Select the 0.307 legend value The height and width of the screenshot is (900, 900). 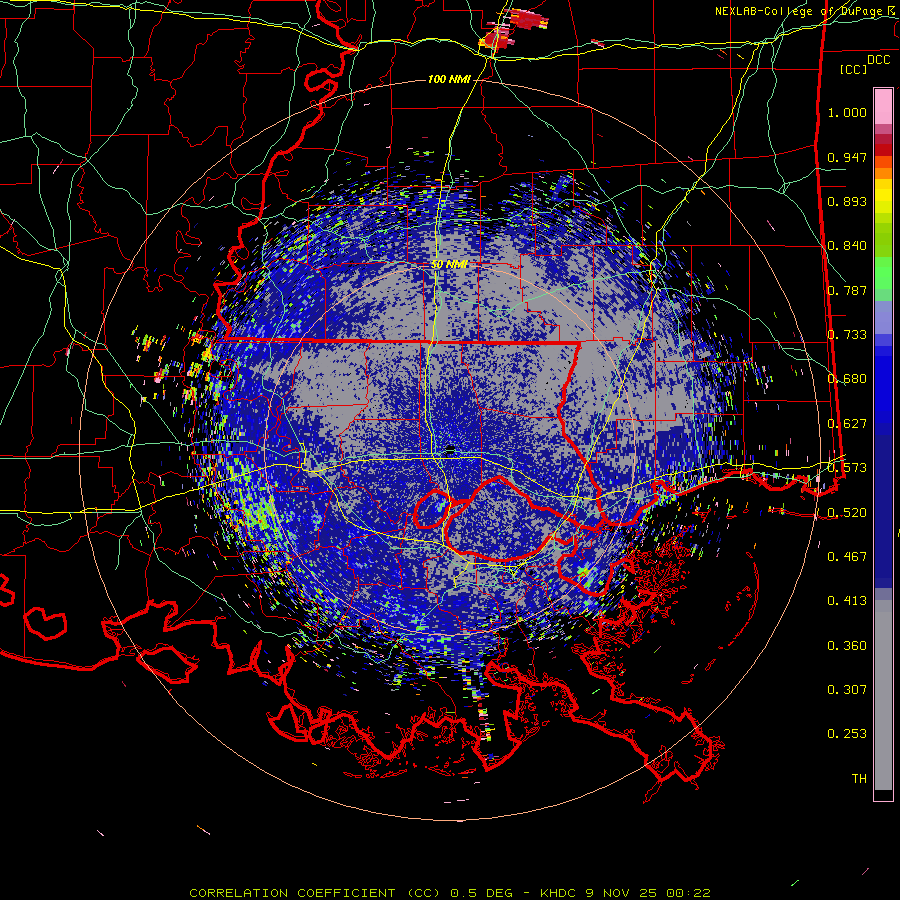847,690
